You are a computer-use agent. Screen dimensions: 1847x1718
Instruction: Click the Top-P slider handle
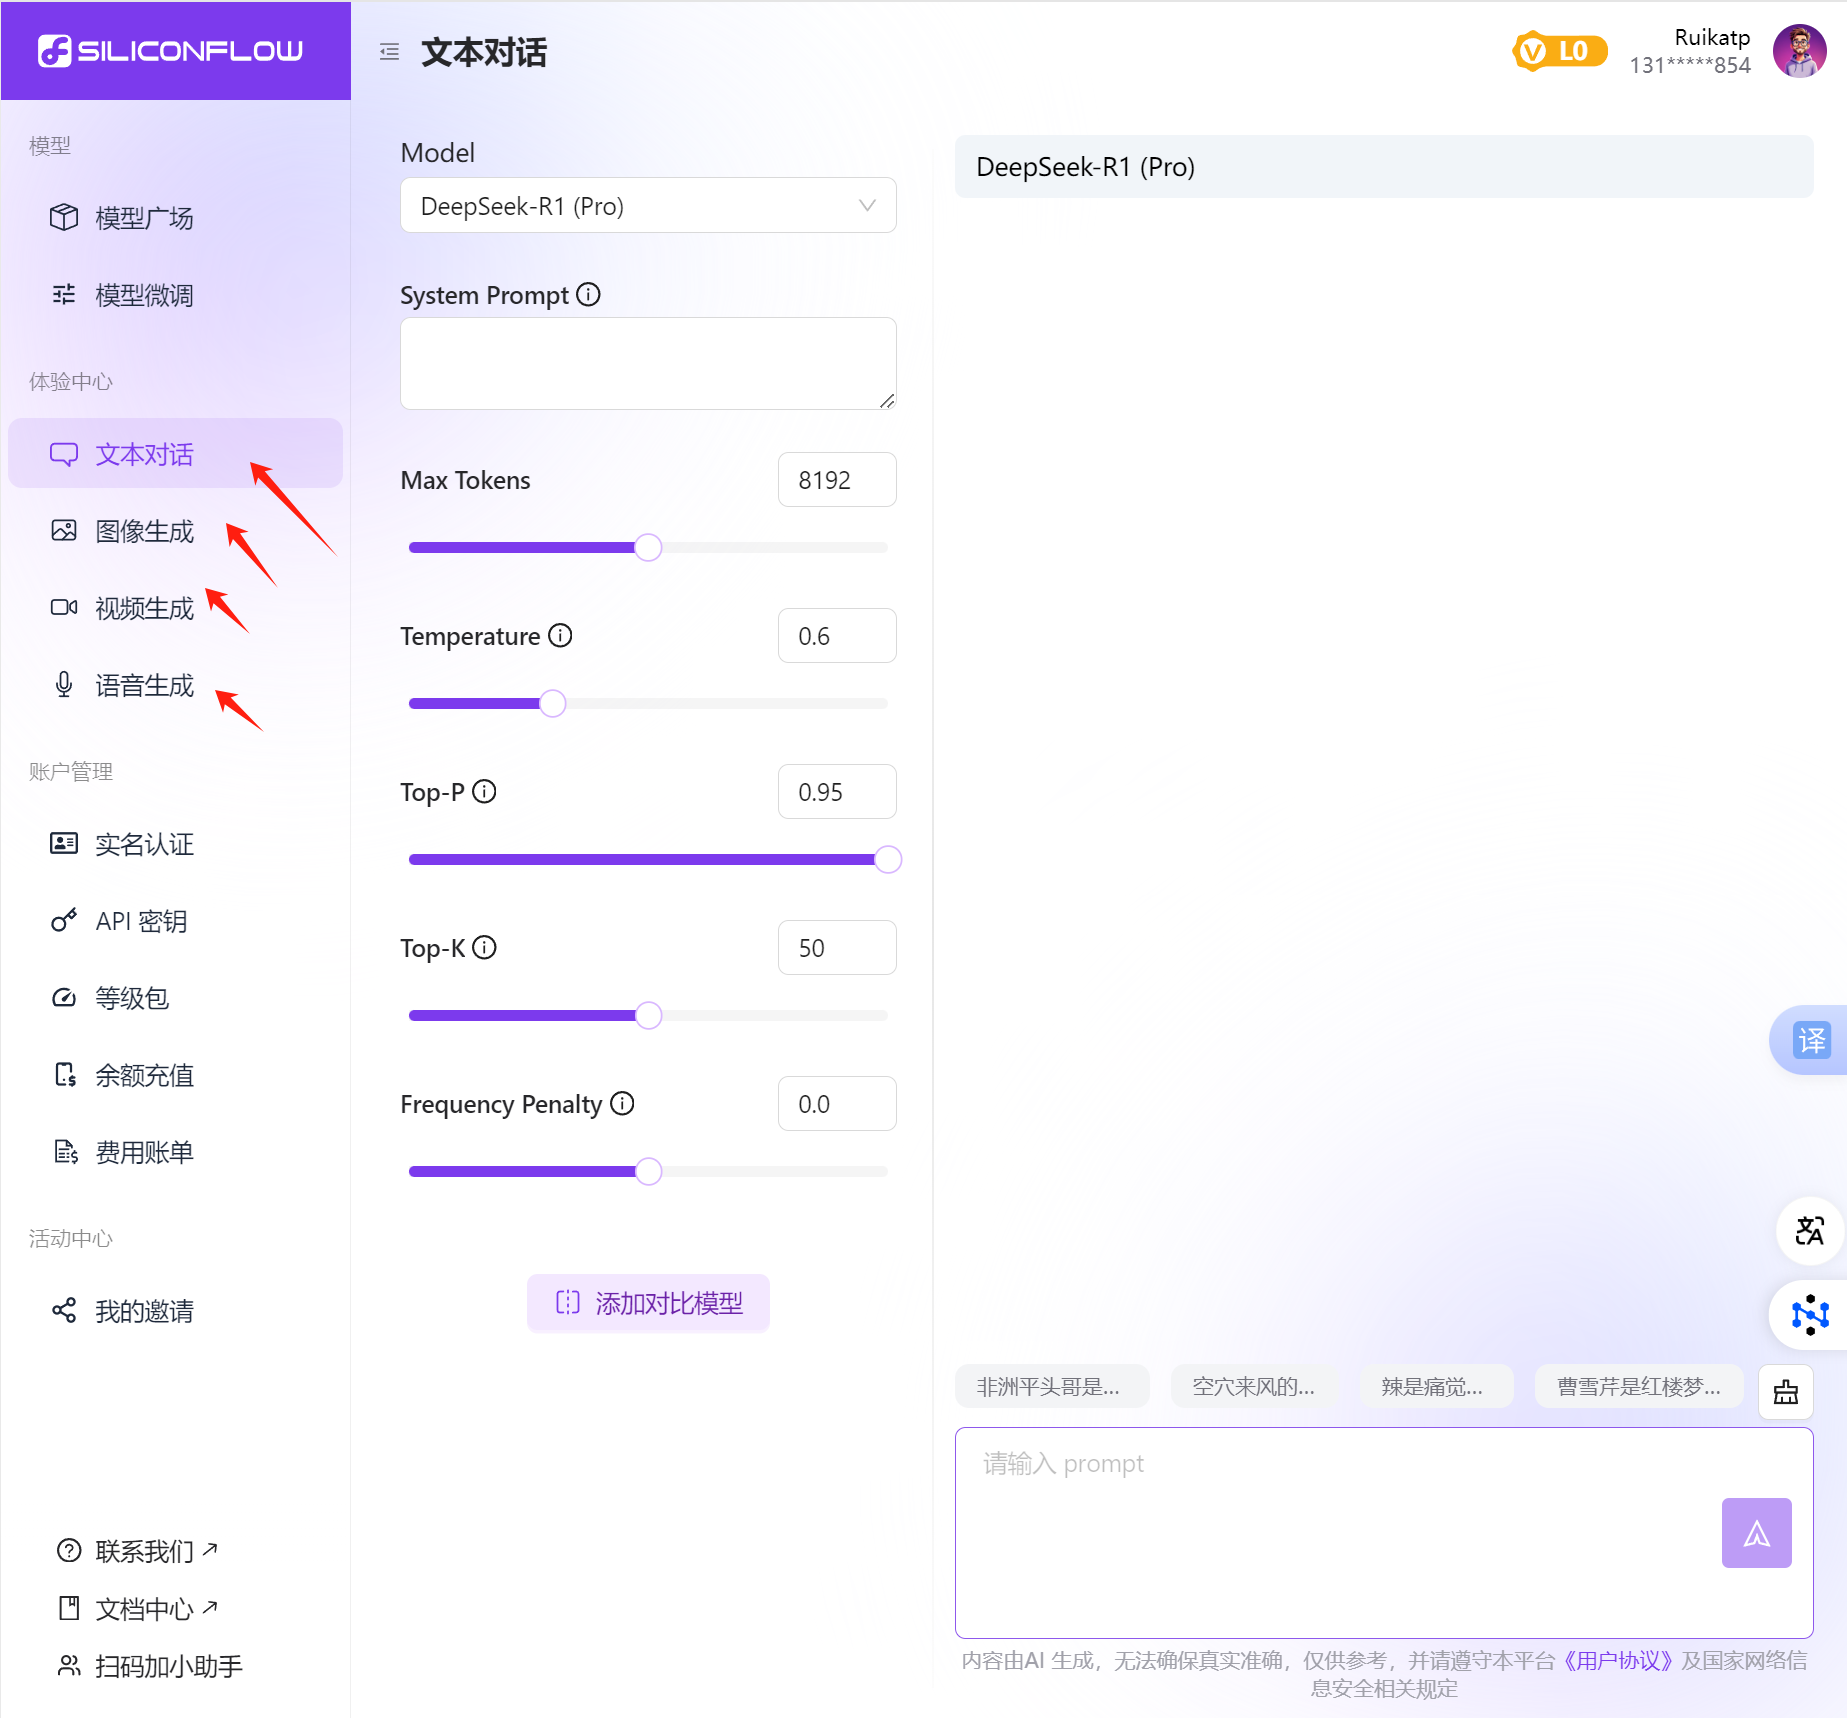point(888,860)
